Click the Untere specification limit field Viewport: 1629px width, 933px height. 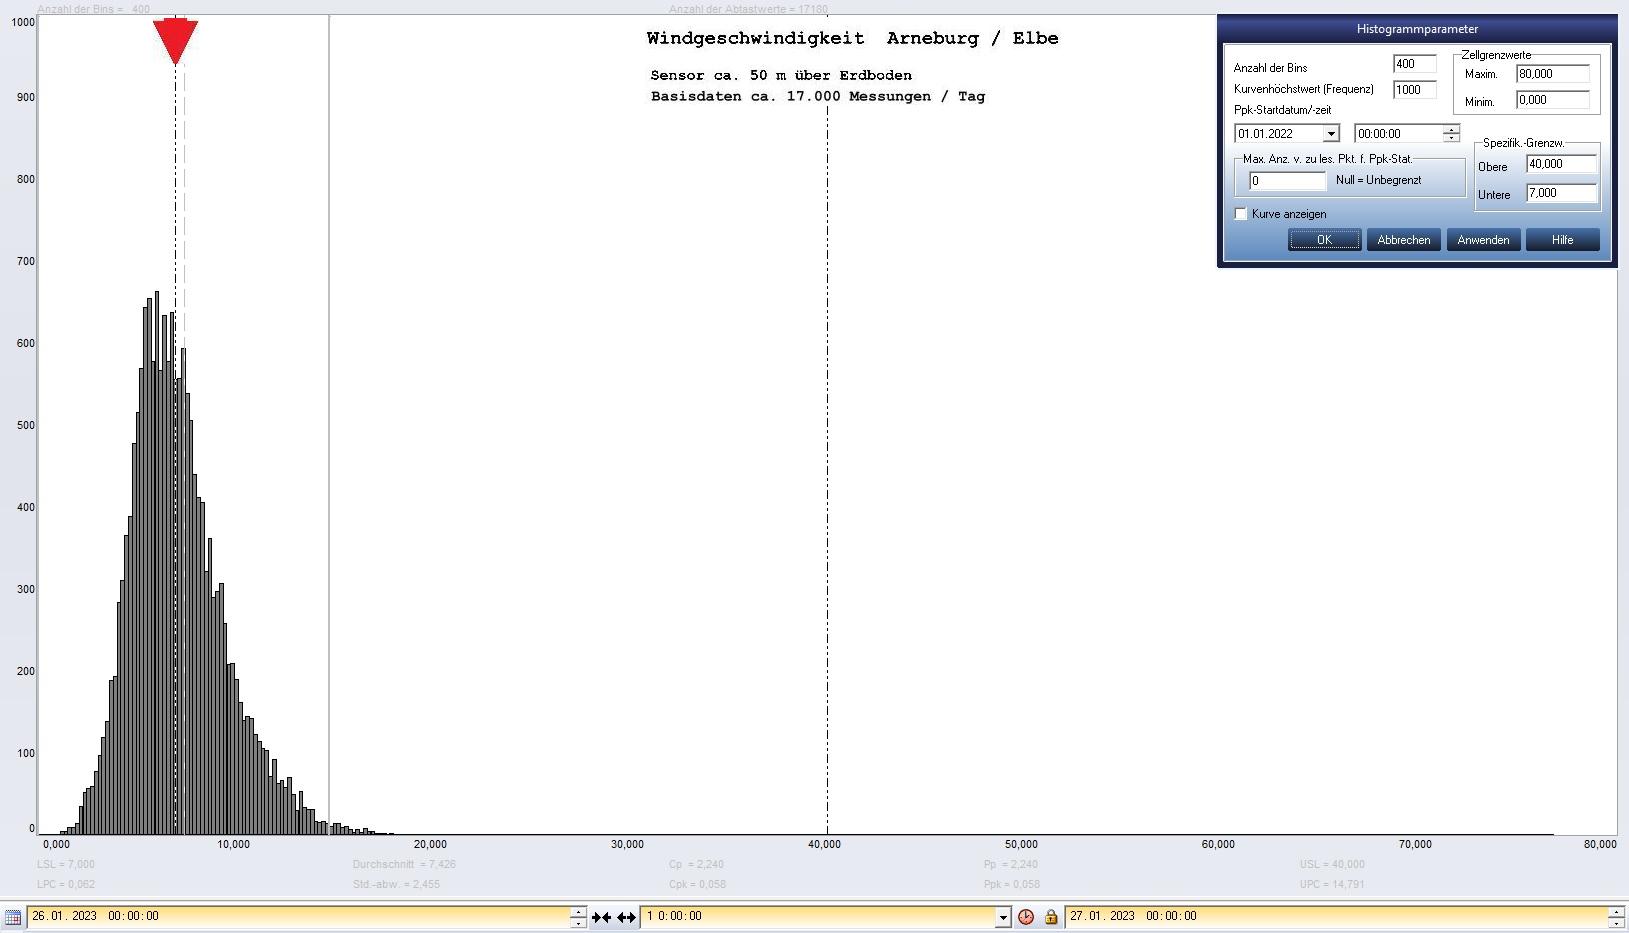(1560, 193)
